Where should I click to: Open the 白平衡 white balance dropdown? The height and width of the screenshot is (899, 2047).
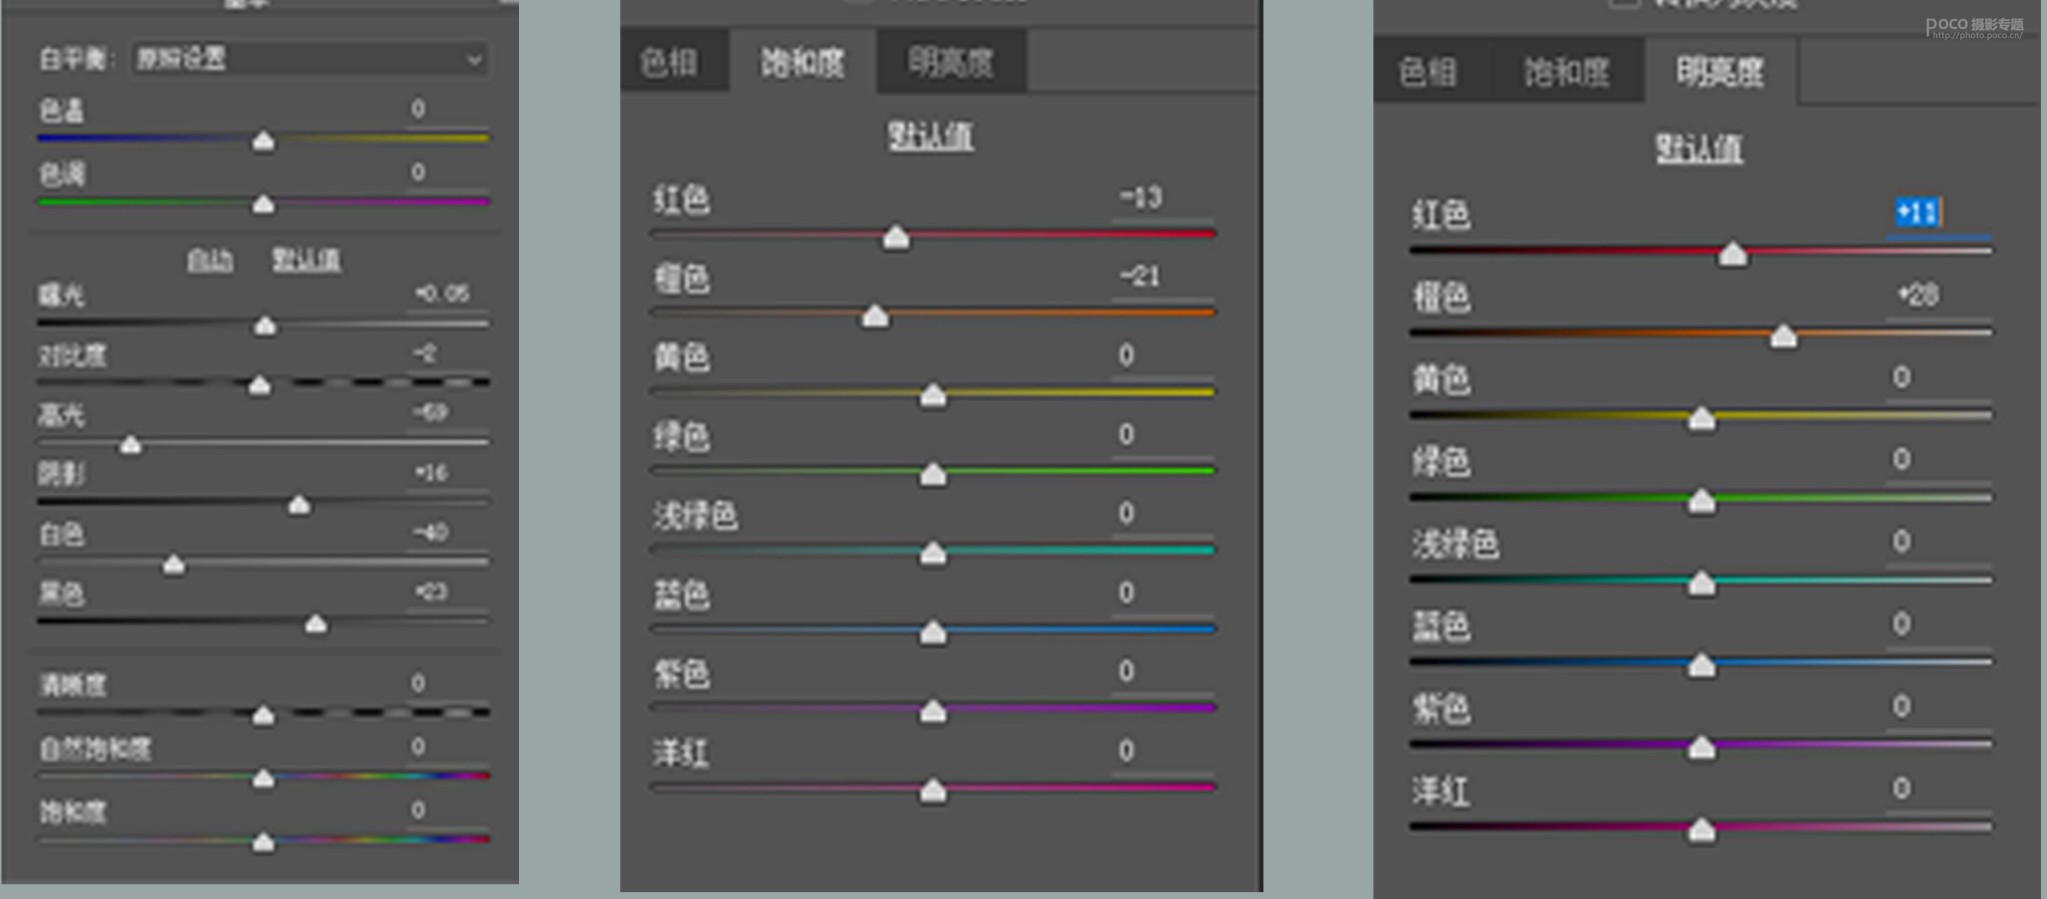[x=310, y=59]
